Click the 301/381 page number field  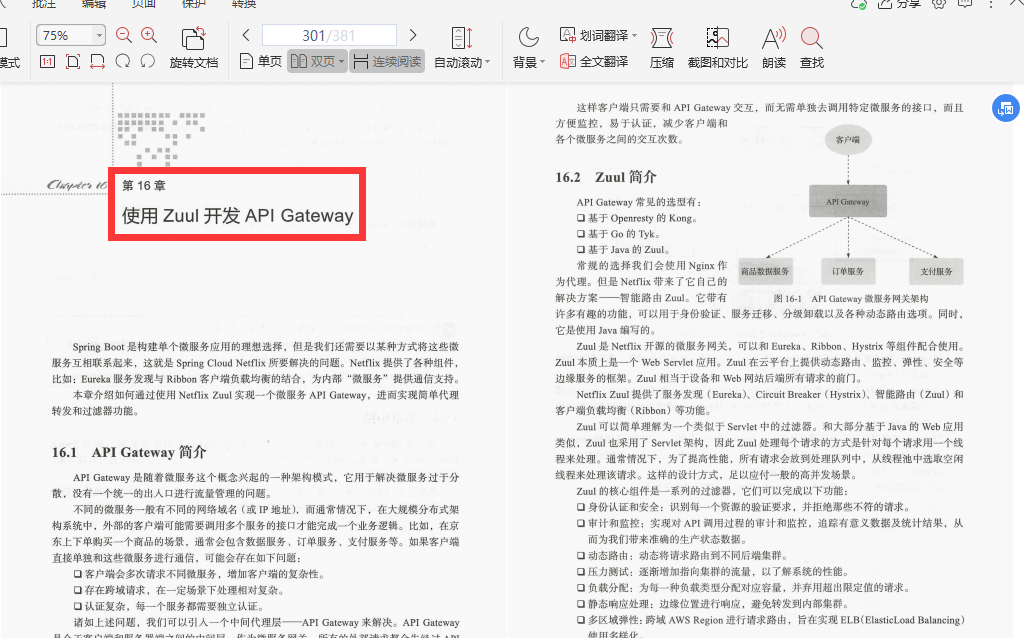pos(329,35)
